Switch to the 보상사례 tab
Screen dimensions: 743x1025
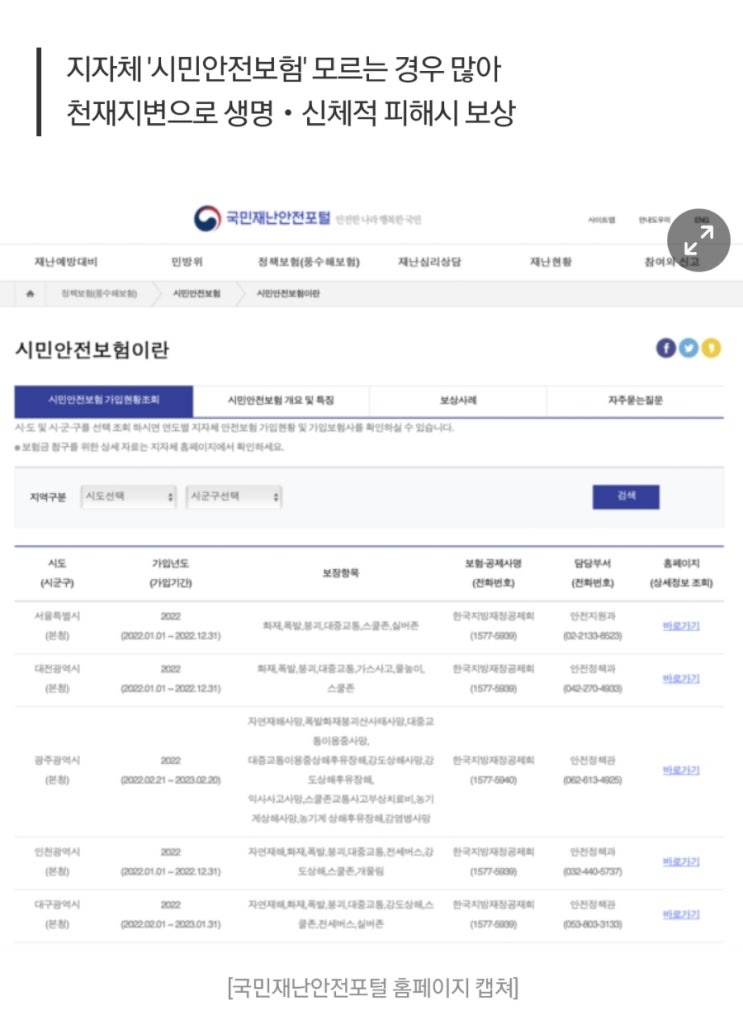[x=458, y=401]
